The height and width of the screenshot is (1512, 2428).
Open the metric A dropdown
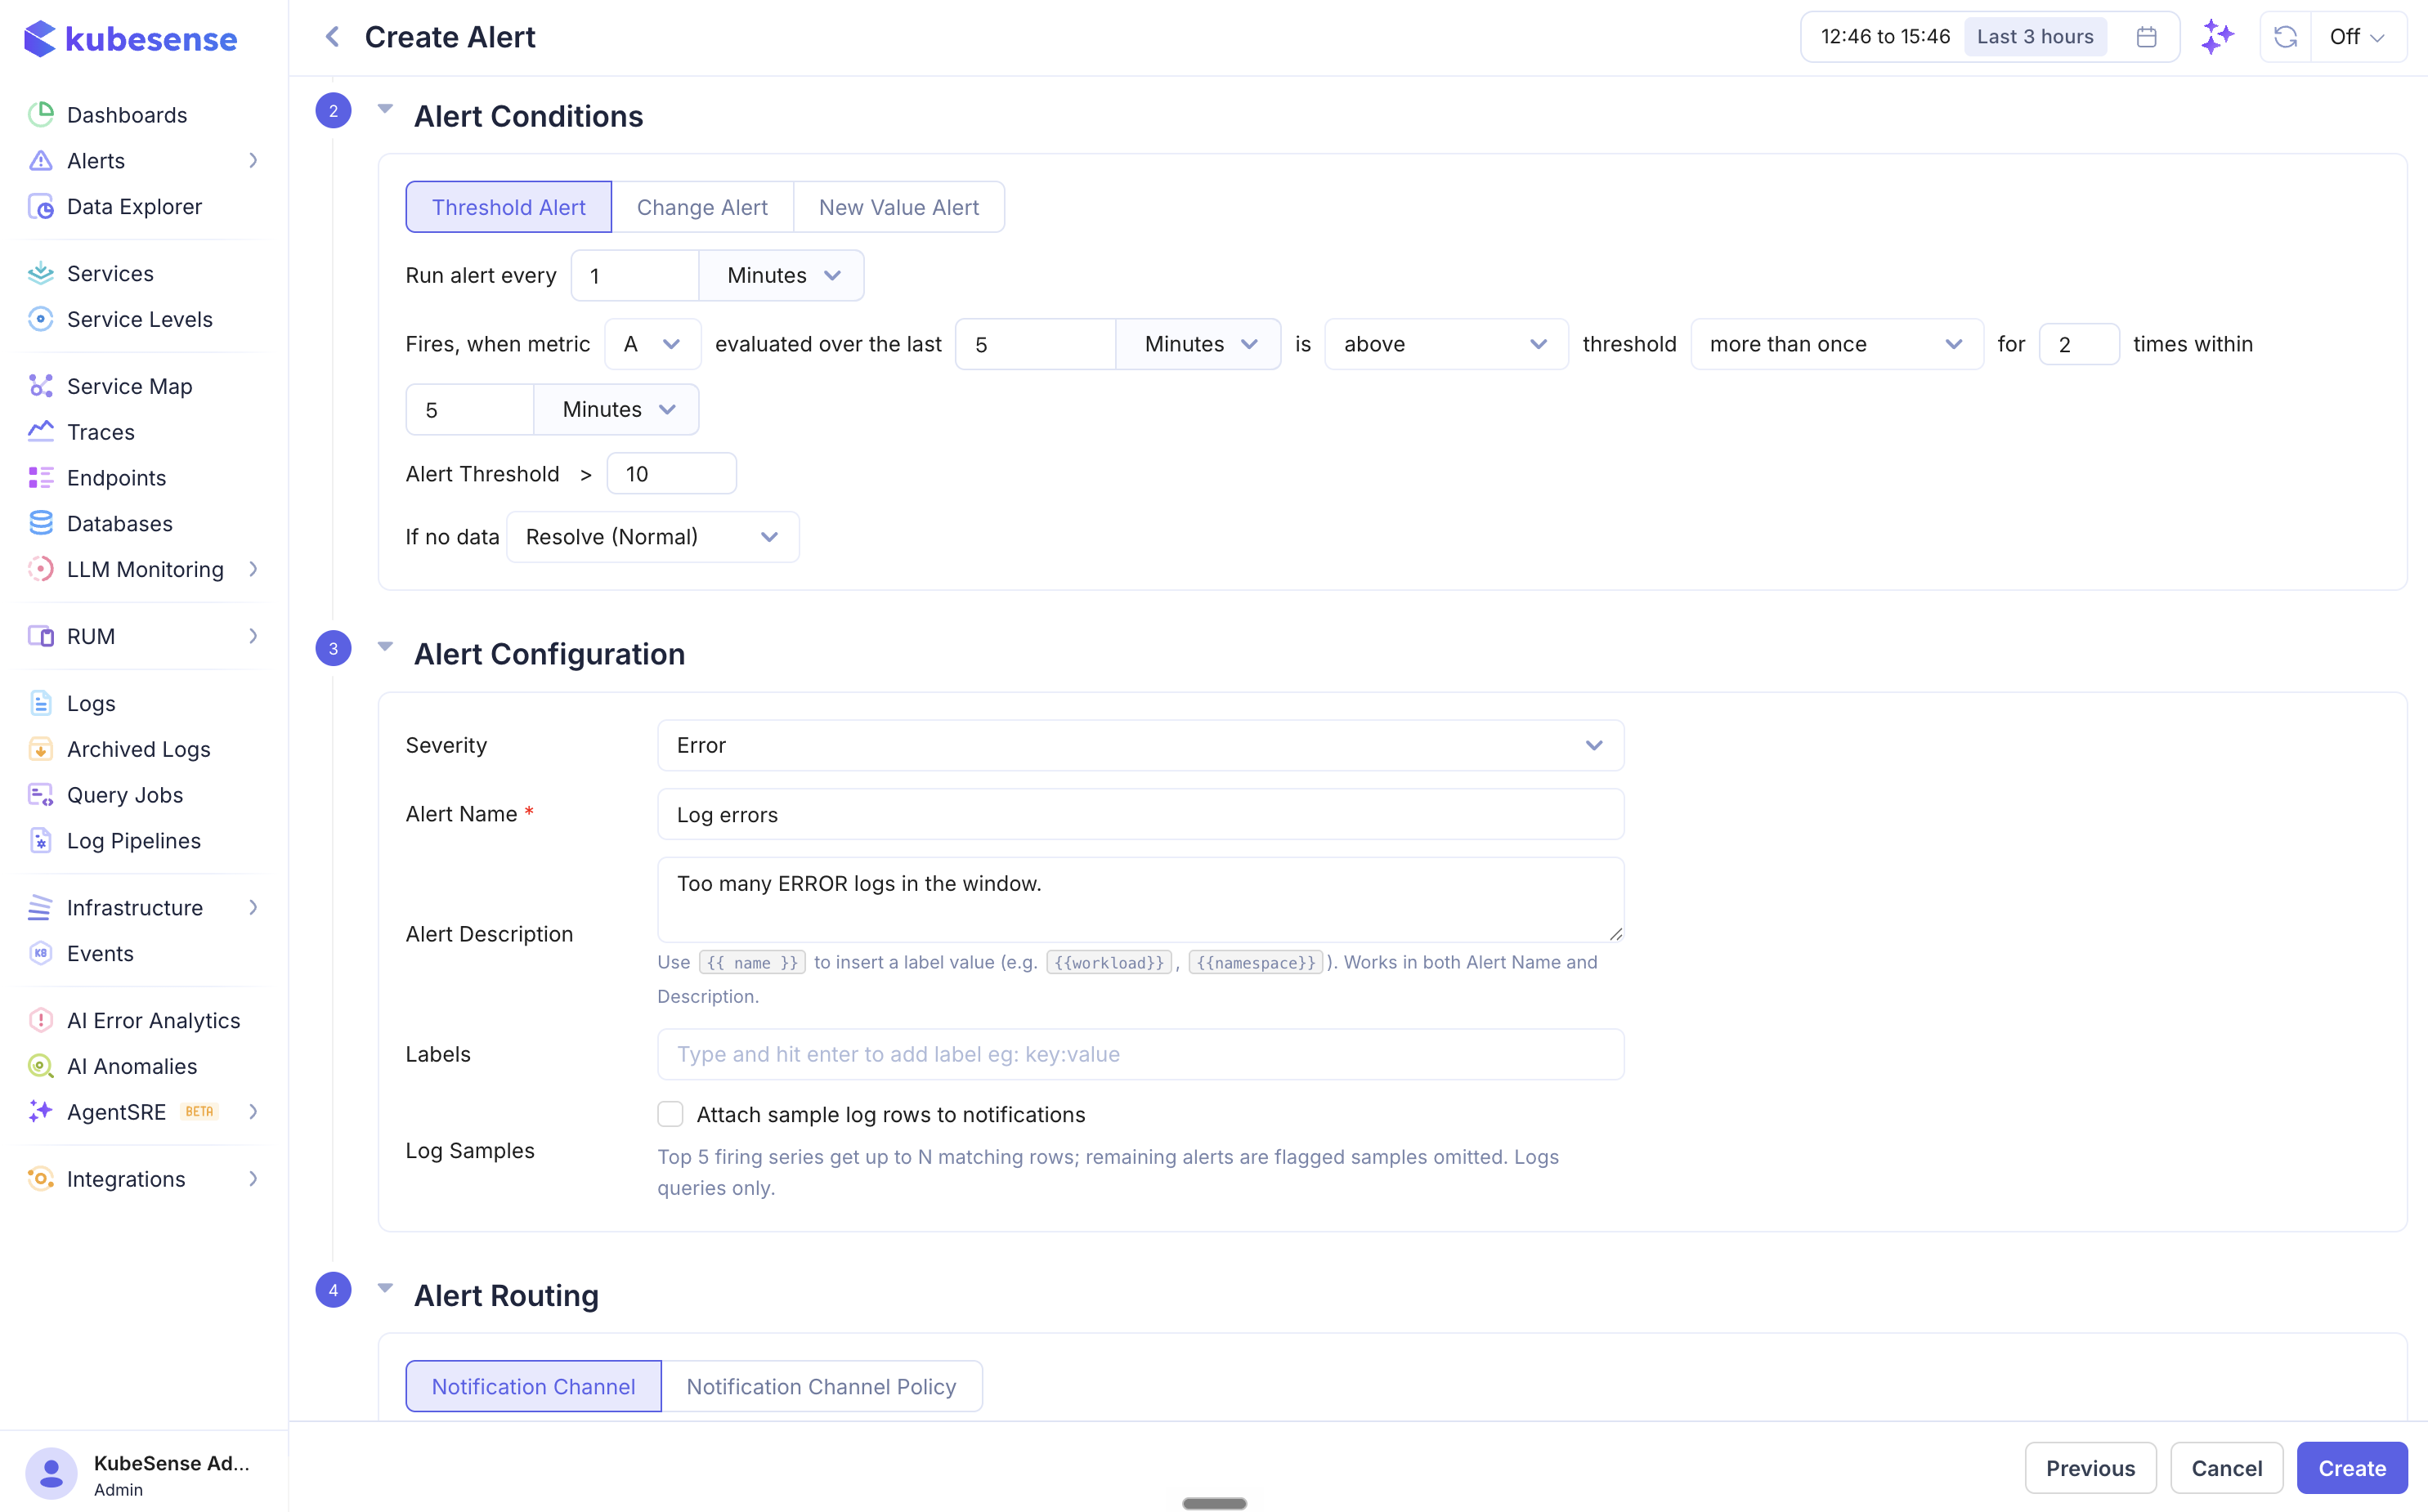[x=652, y=344]
